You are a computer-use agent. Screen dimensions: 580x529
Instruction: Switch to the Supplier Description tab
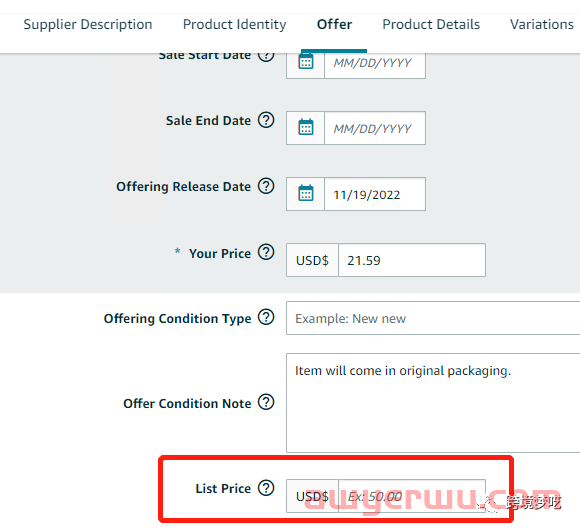pyautogui.click(x=88, y=24)
